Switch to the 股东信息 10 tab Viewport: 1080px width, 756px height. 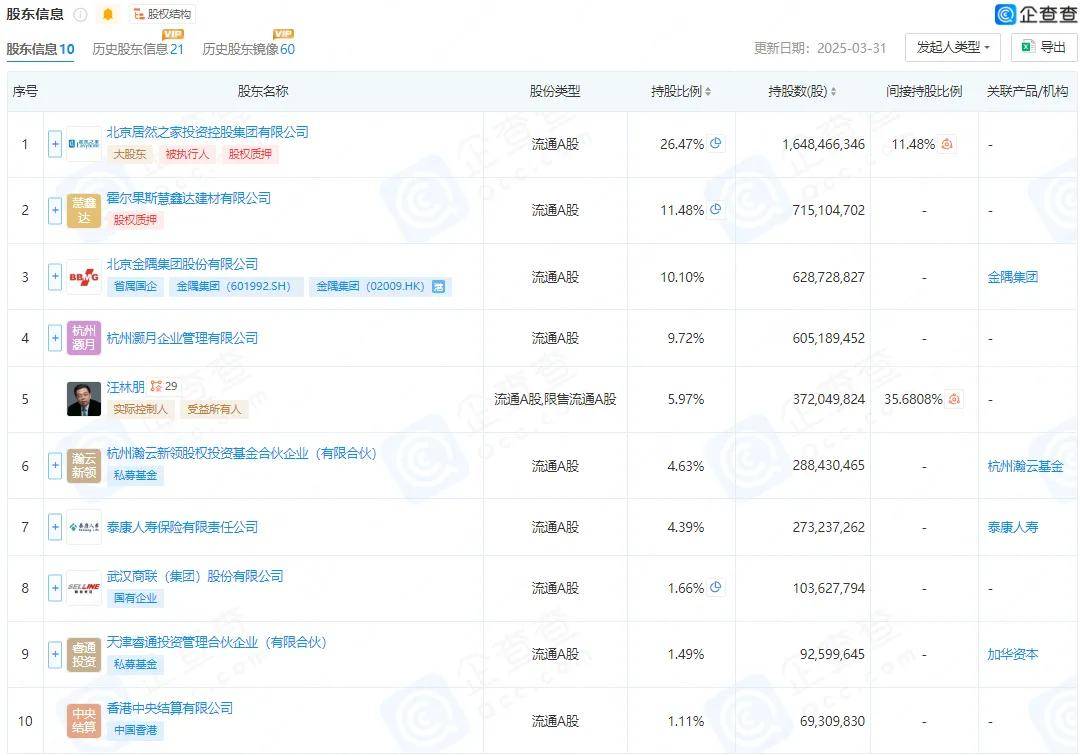pos(41,49)
